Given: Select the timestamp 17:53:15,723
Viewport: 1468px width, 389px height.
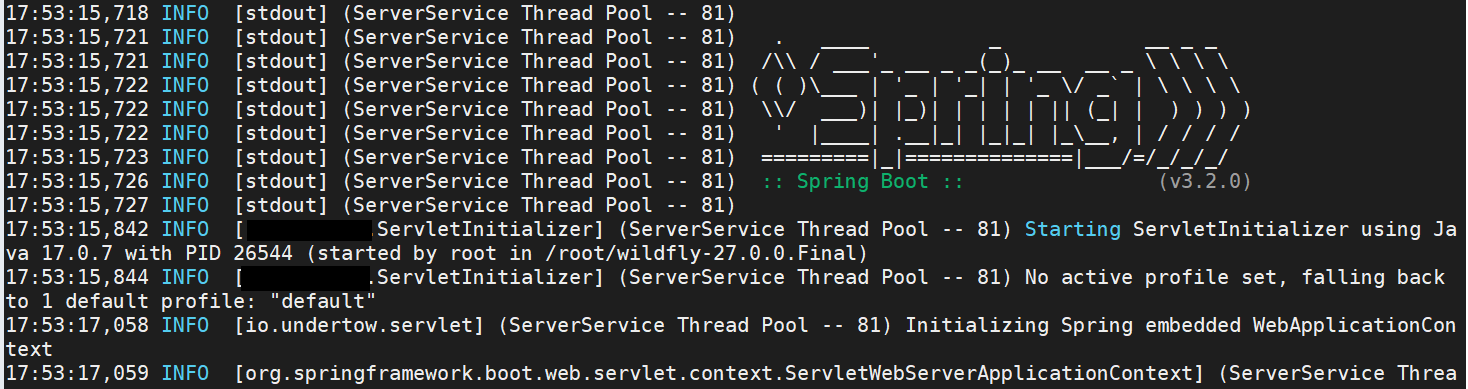Looking at the screenshot, I should point(77,158).
